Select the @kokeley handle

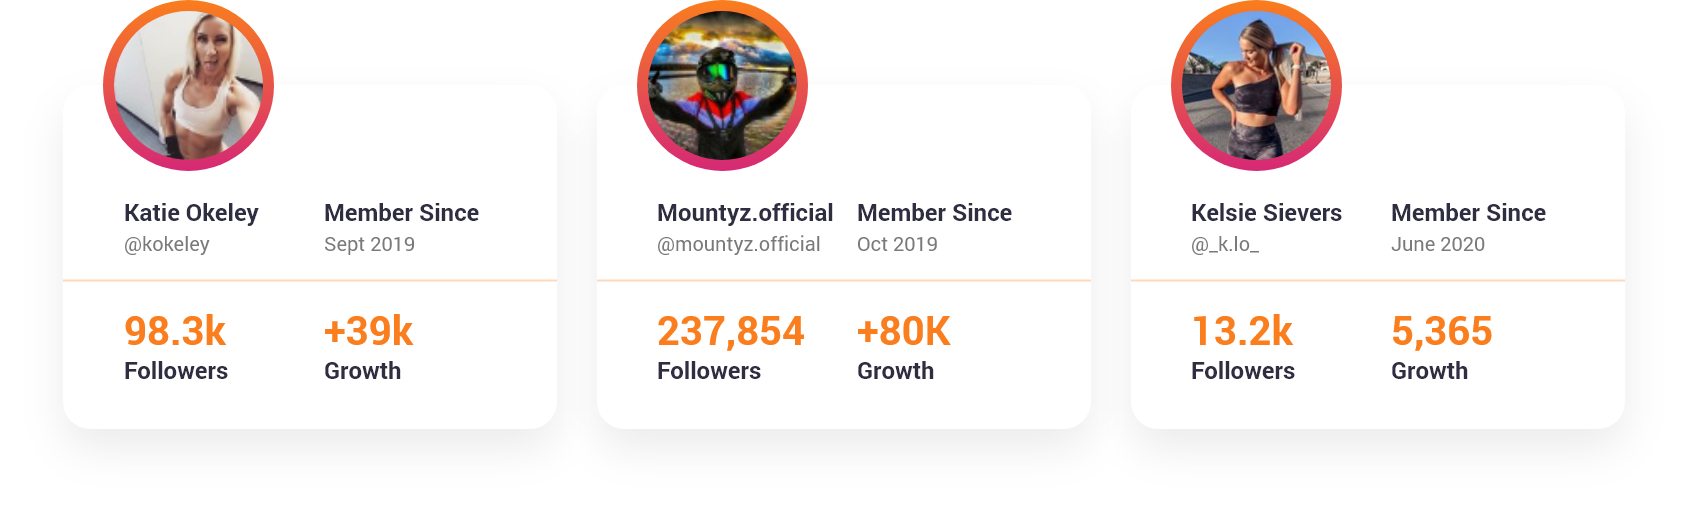[x=167, y=244]
